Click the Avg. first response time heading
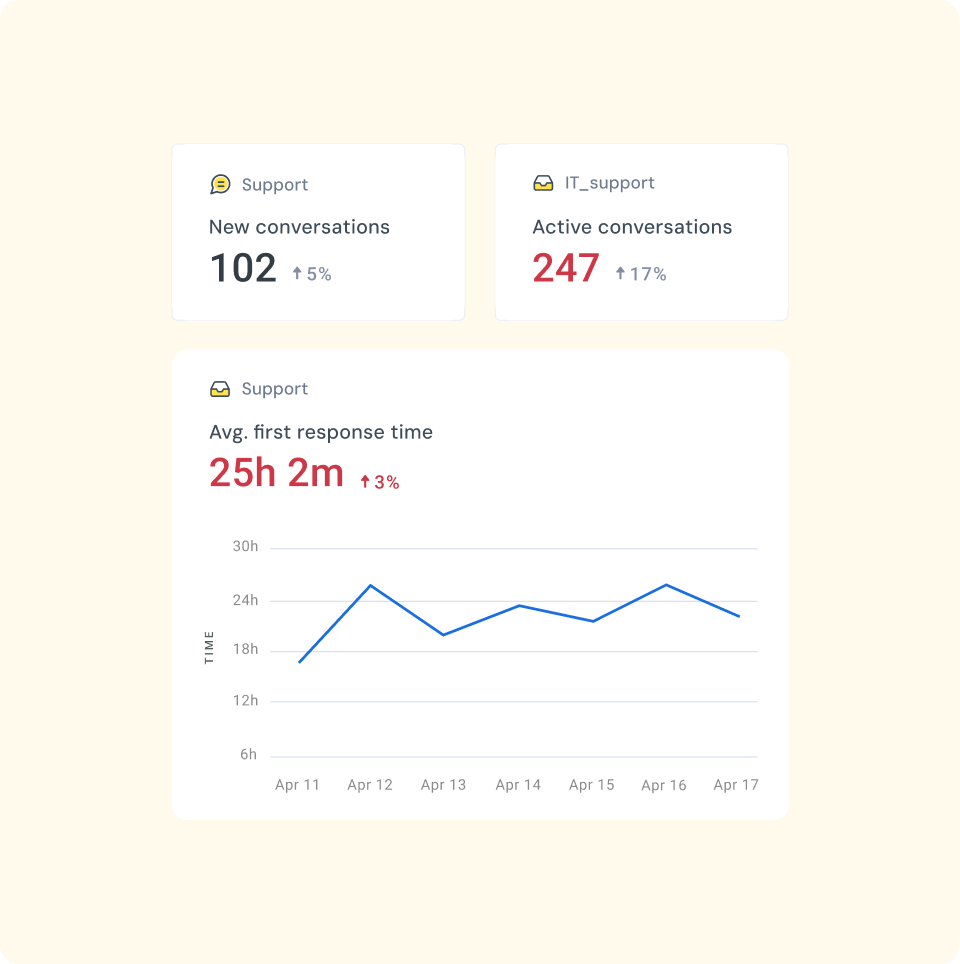 (321, 433)
